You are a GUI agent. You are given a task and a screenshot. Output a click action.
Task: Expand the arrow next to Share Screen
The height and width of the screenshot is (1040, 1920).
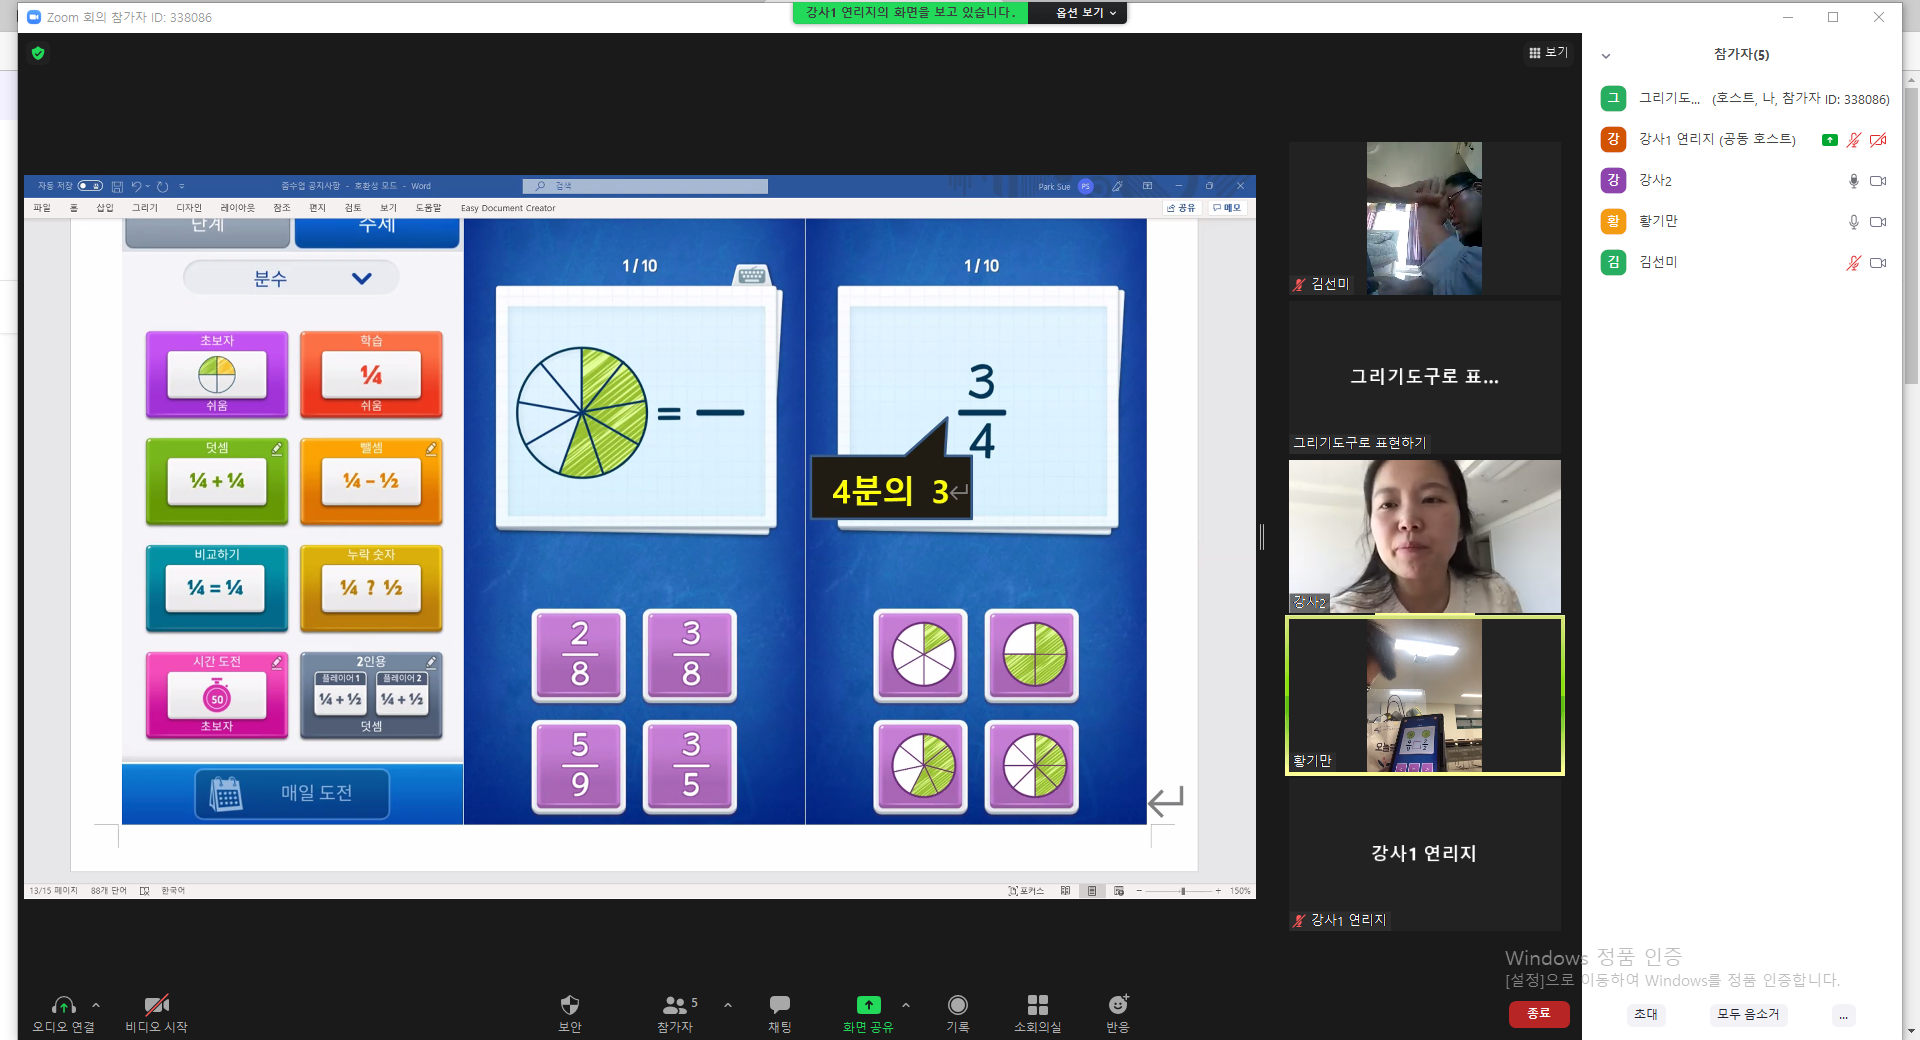click(906, 1005)
